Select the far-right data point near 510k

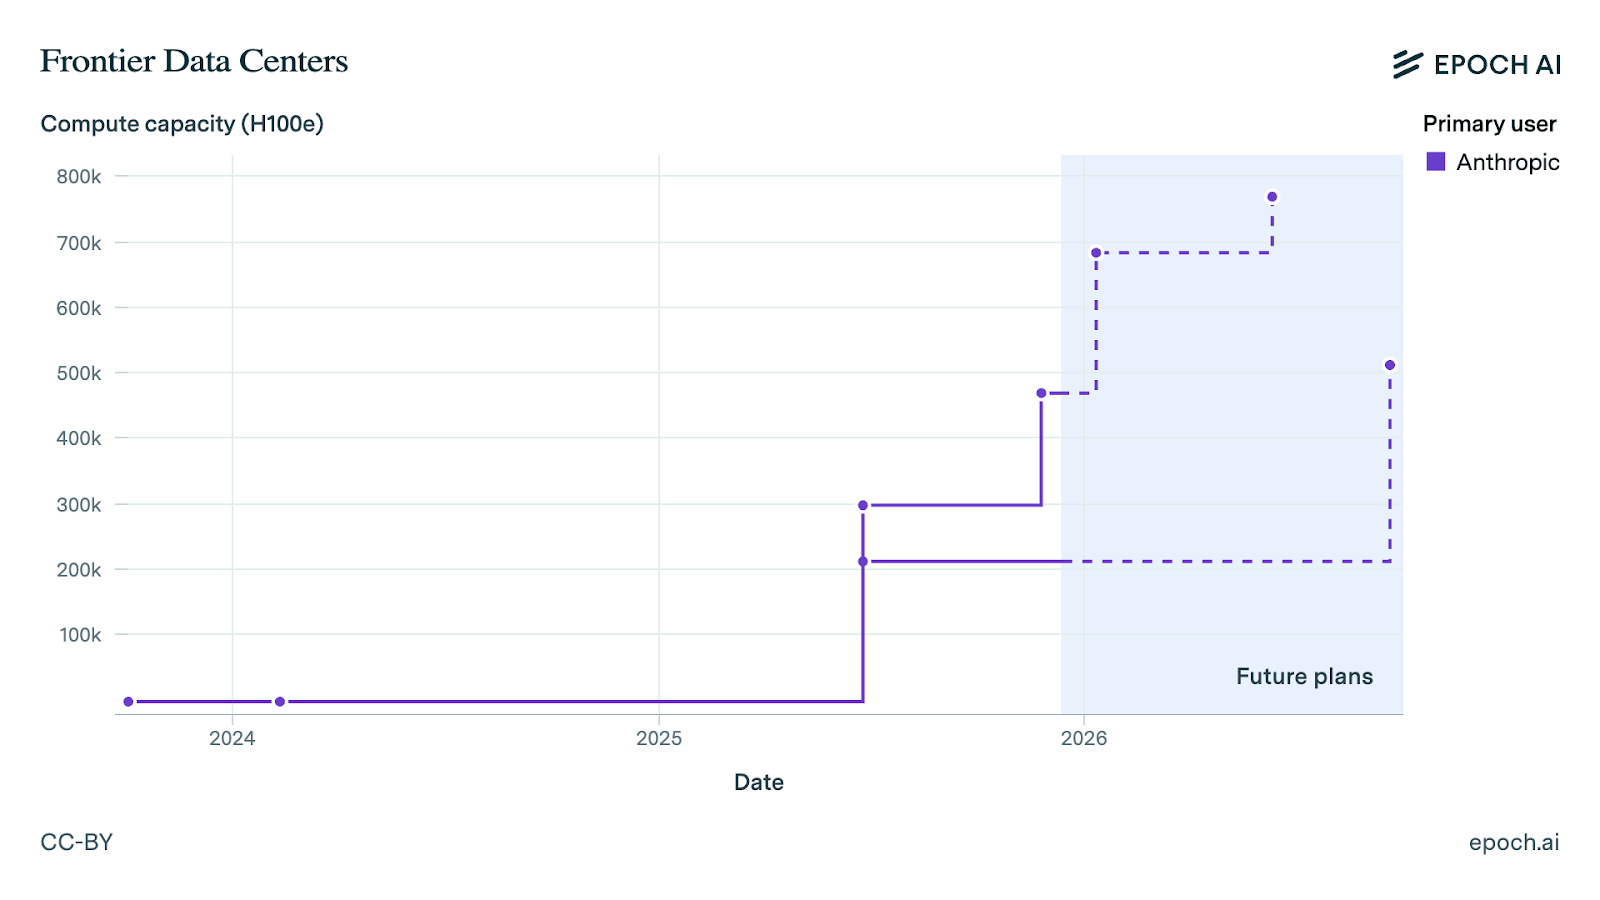click(x=1390, y=365)
